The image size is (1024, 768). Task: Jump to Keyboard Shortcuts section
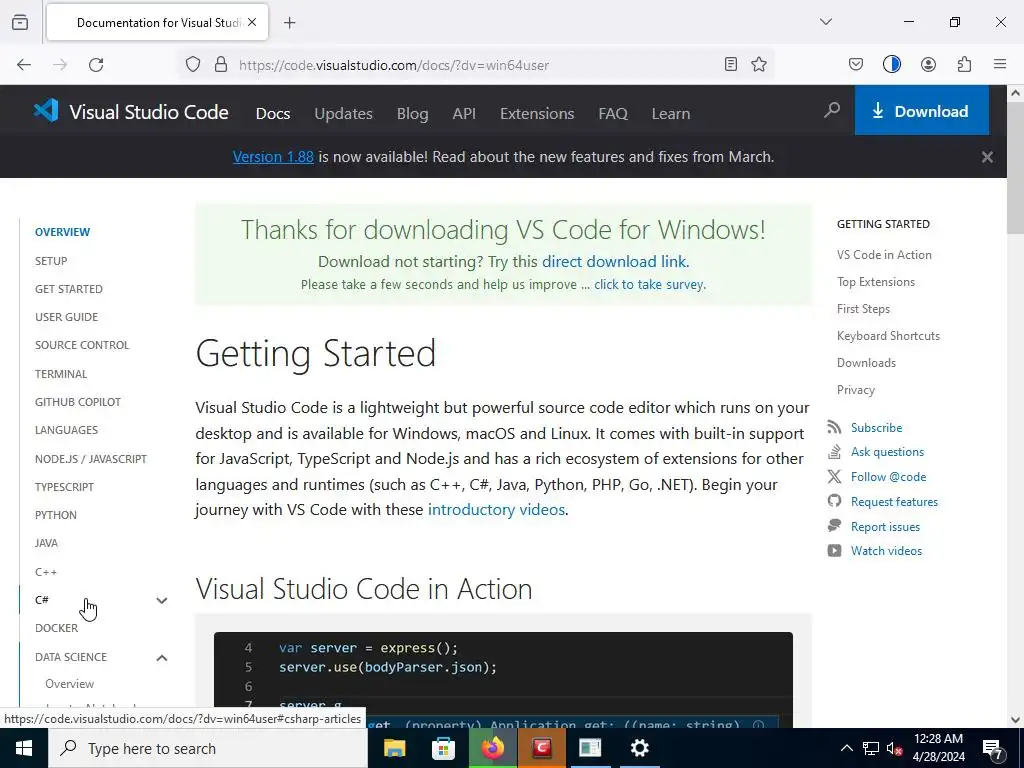click(x=888, y=336)
